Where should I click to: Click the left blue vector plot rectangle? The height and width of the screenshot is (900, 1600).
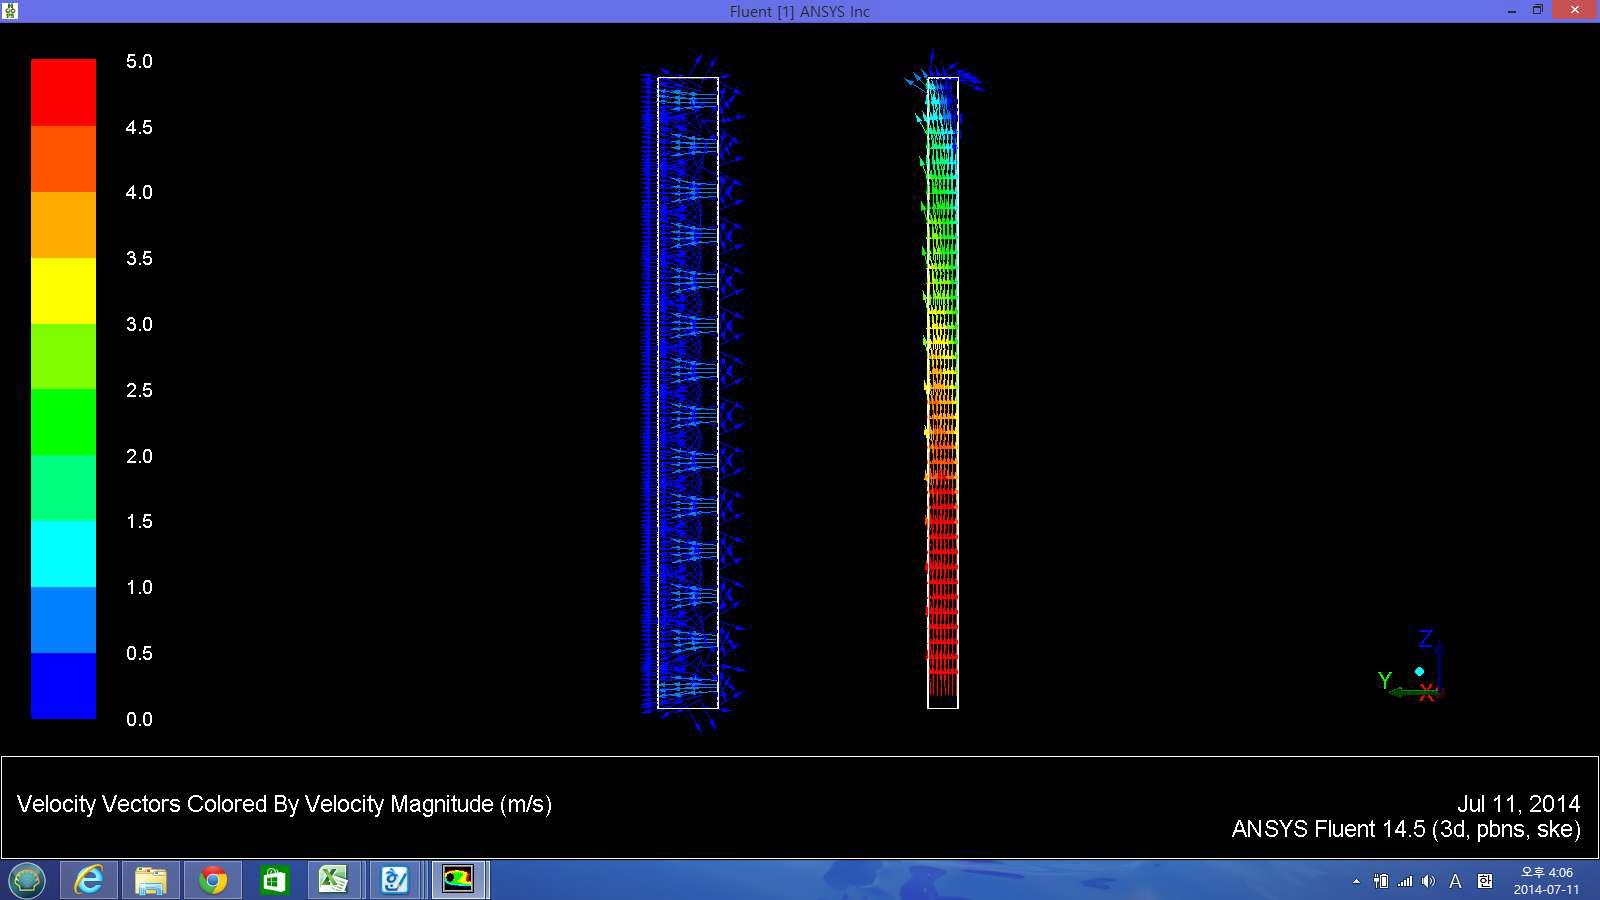(x=688, y=393)
